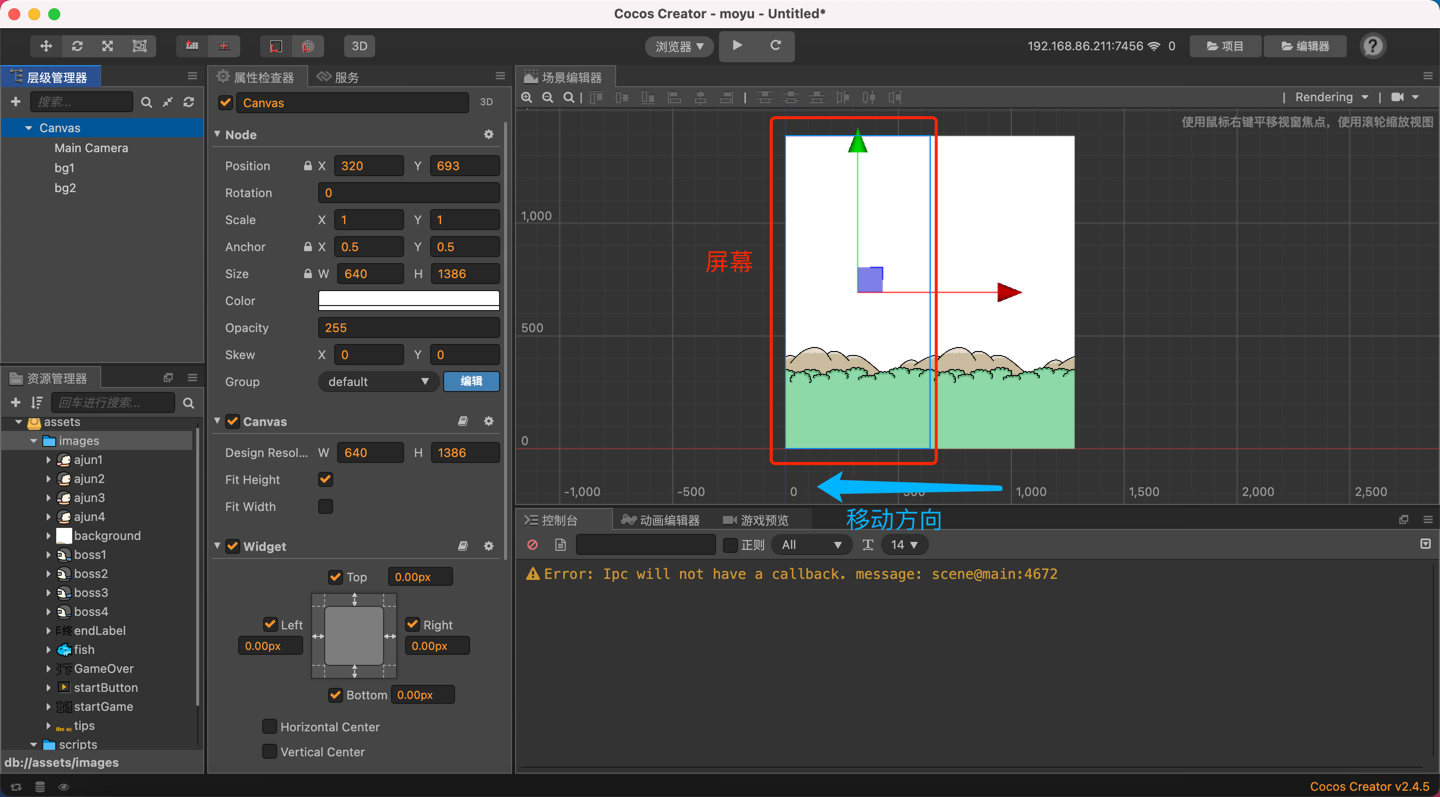This screenshot has width=1440, height=797.
Task: Click the play preview button
Action: coord(738,45)
